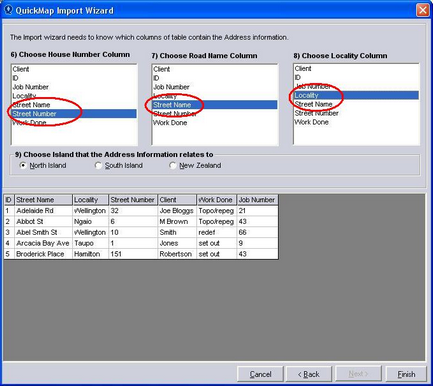Click the greyed-out Next button
This screenshot has width=433, height=386.
[358, 374]
